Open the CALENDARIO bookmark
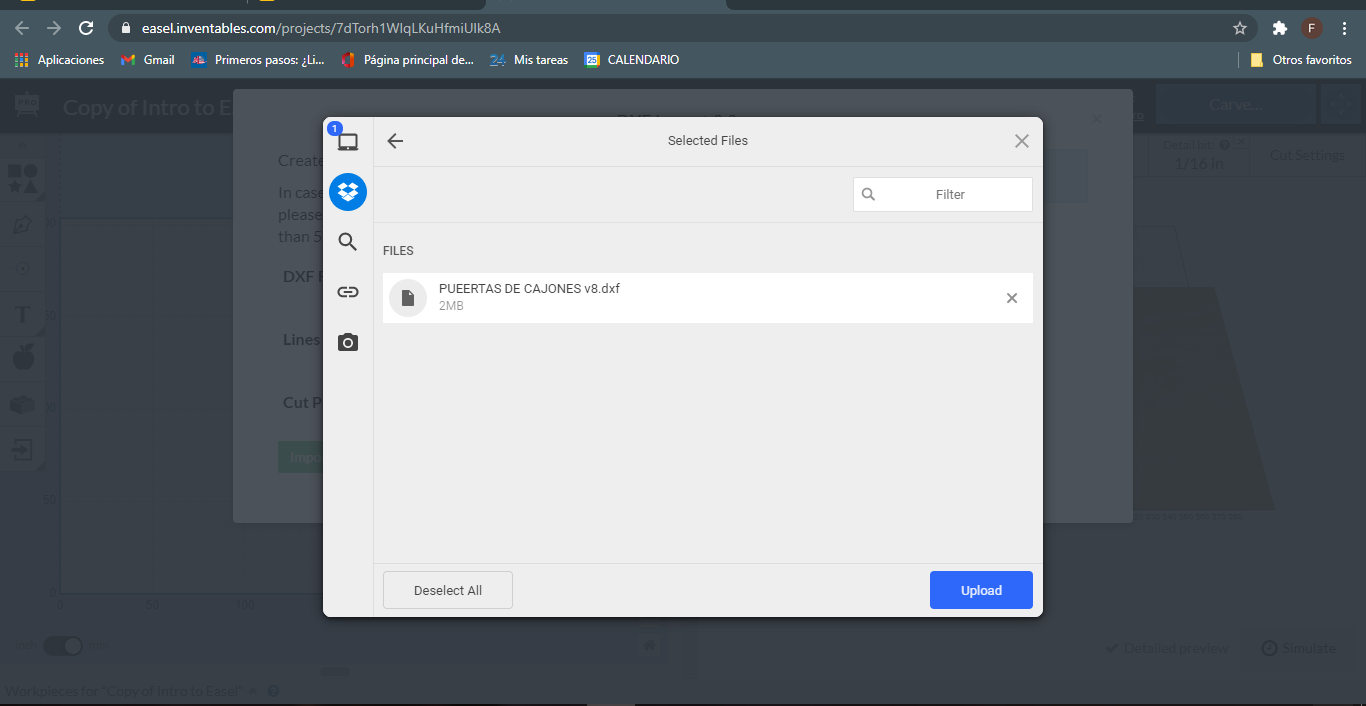Viewport: 1366px width, 706px height. pos(632,60)
